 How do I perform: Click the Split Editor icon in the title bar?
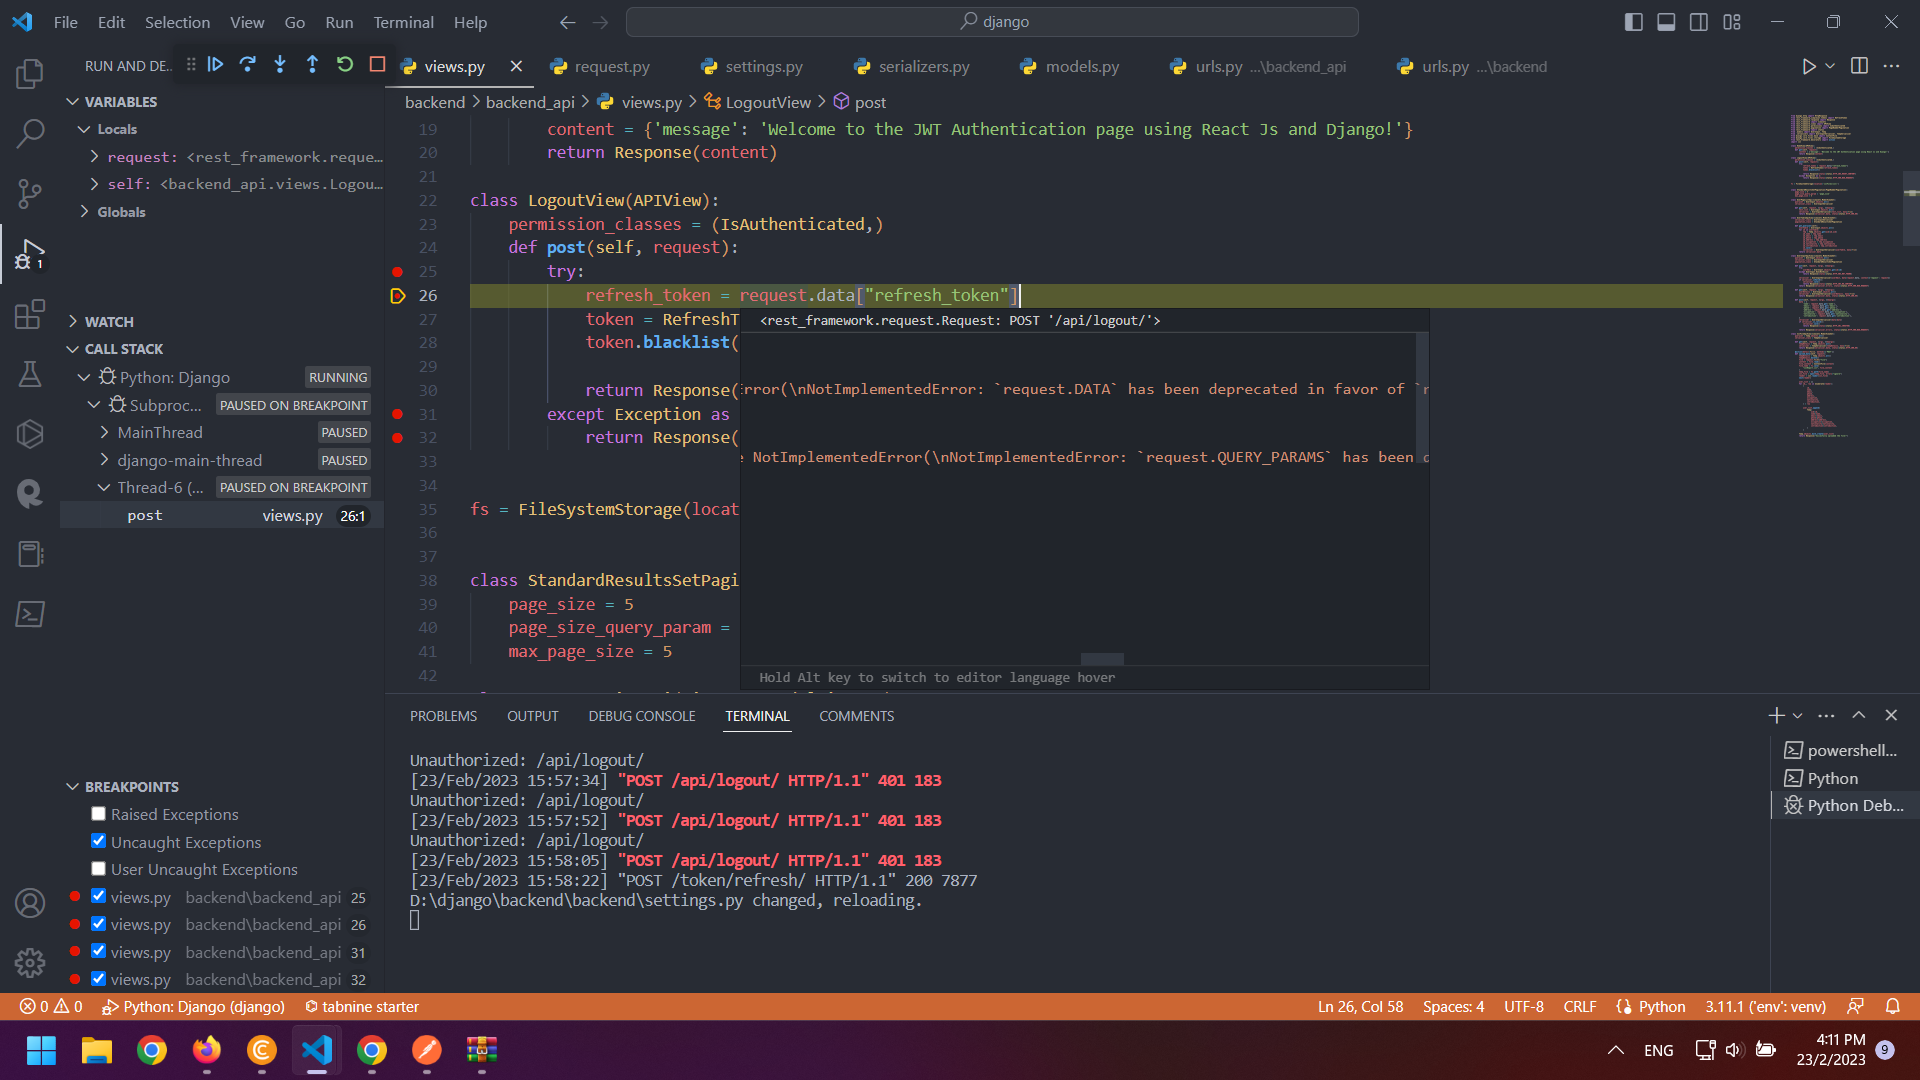click(x=1859, y=66)
